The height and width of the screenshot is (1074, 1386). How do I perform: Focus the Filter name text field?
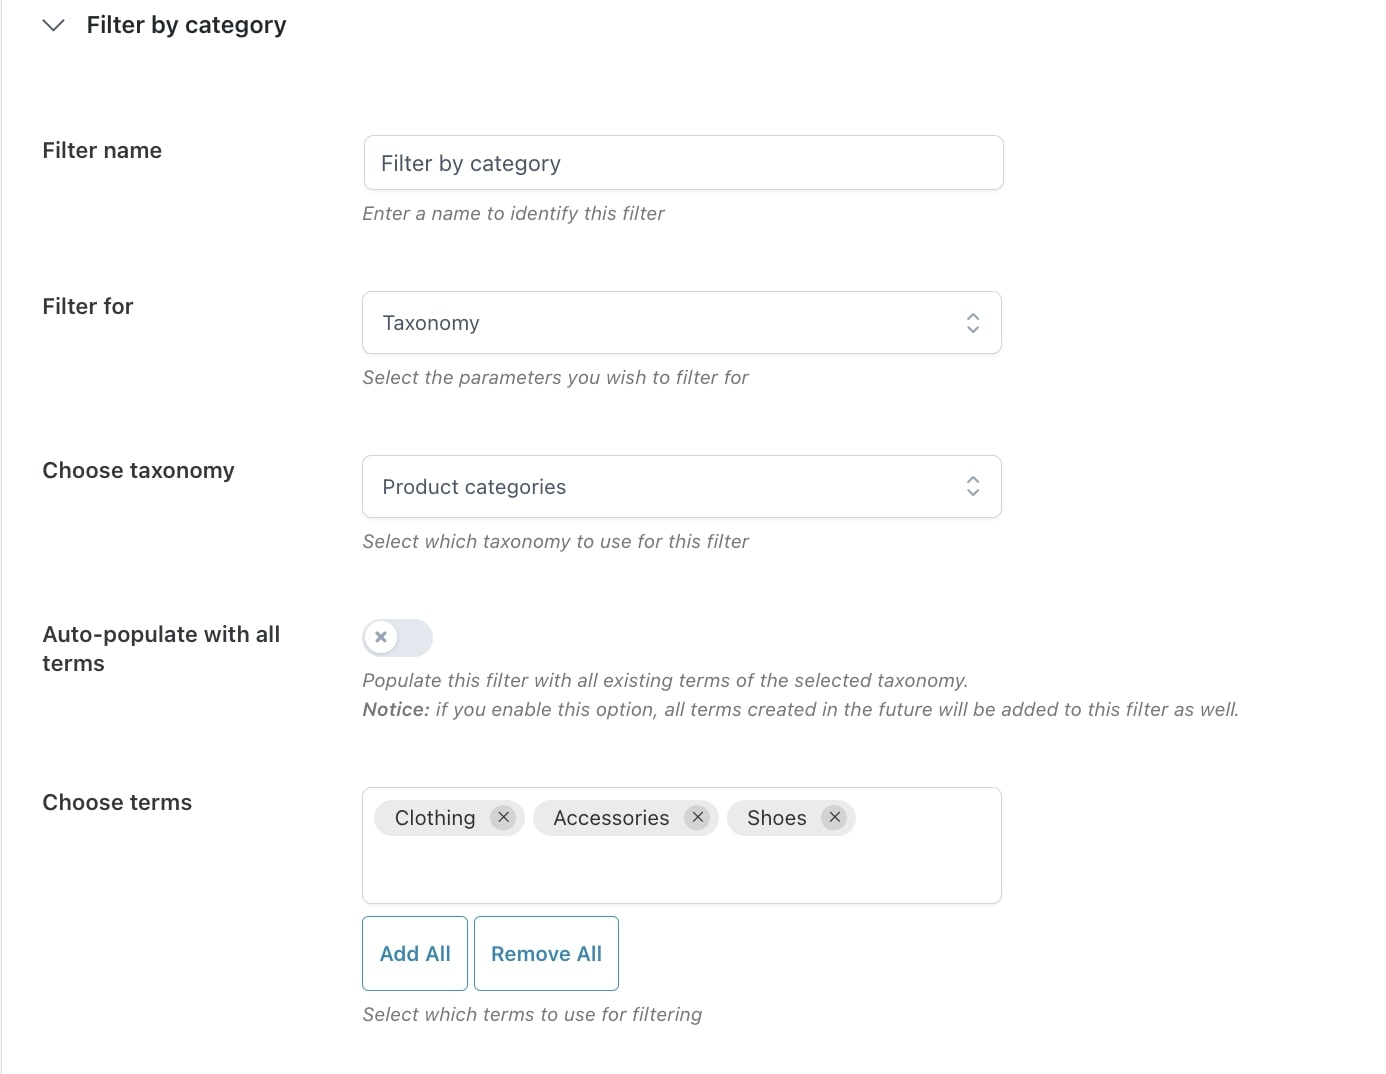click(683, 163)
